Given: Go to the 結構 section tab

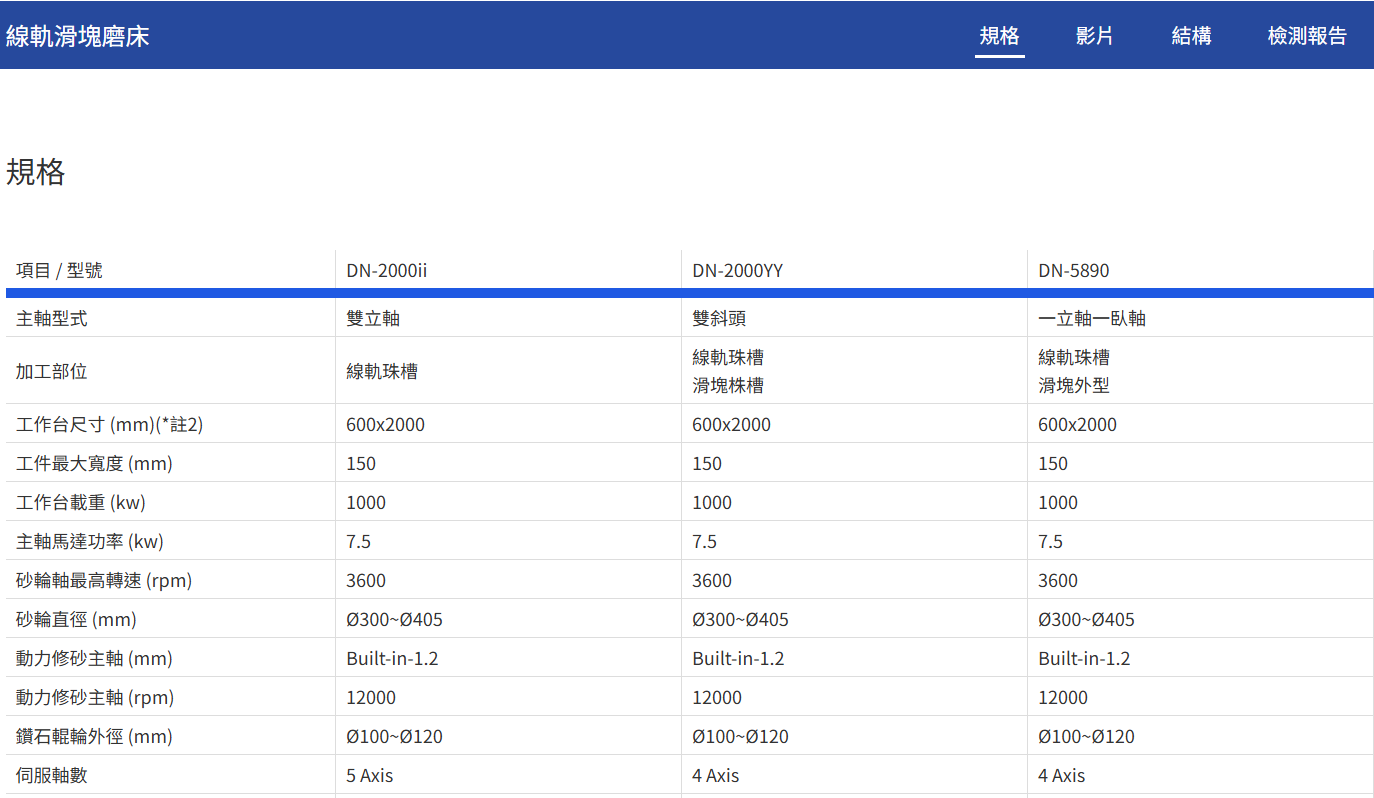Looking at the screenshot, I should pos(1191,36).
